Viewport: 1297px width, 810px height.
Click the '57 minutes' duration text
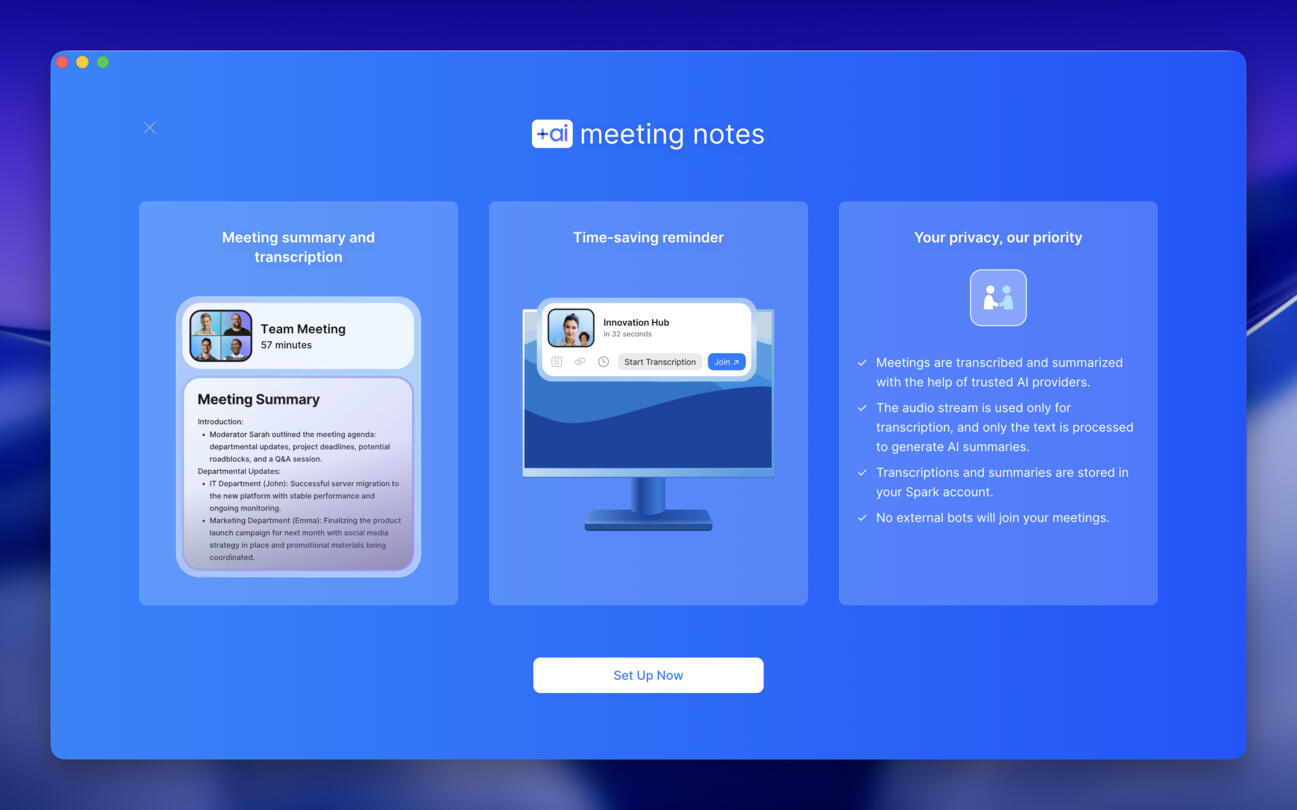click(286, 345)
